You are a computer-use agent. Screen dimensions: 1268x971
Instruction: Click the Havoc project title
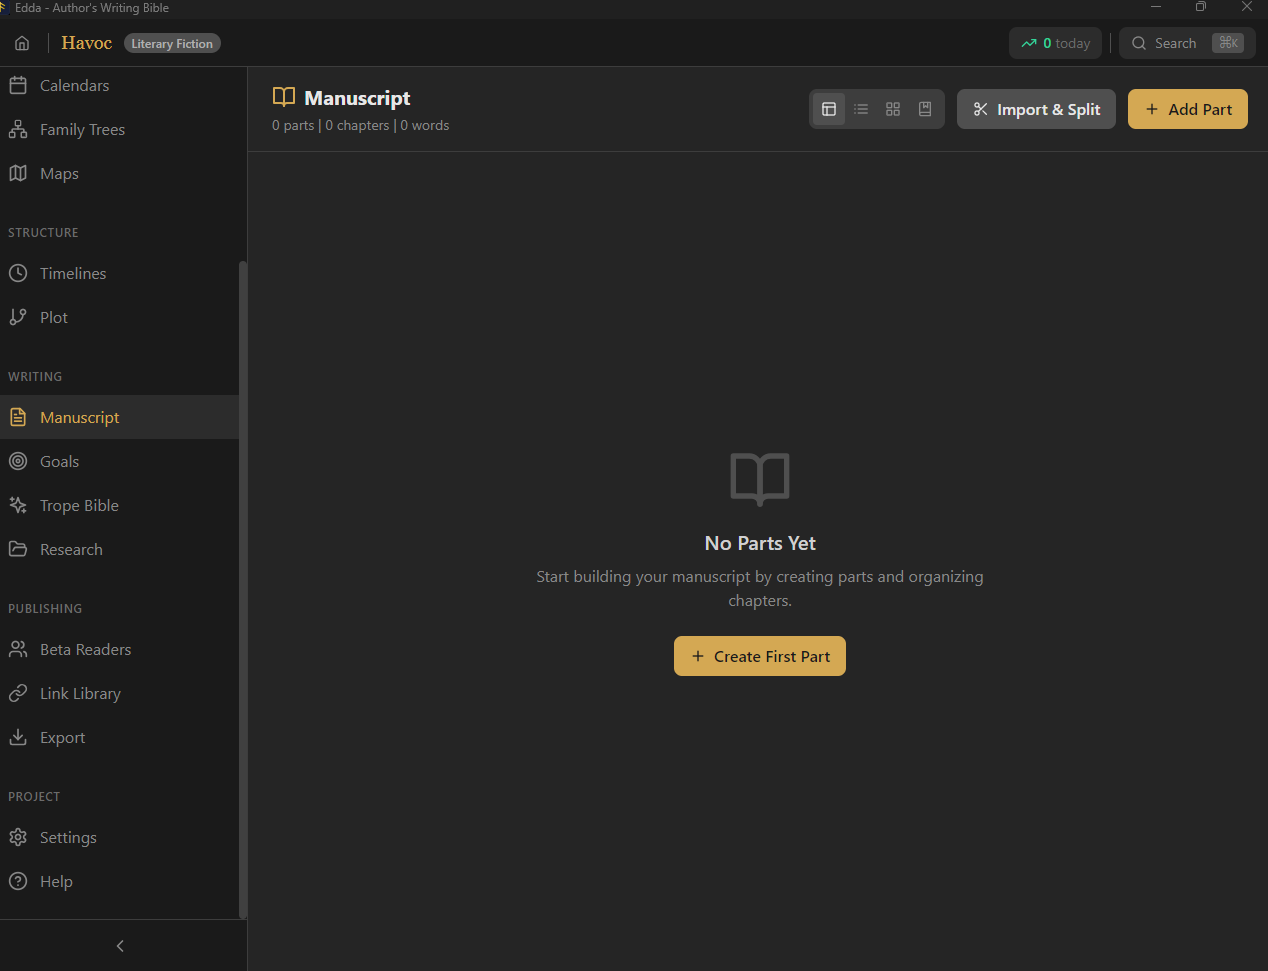pyautogui.click(x=86, y=43)
